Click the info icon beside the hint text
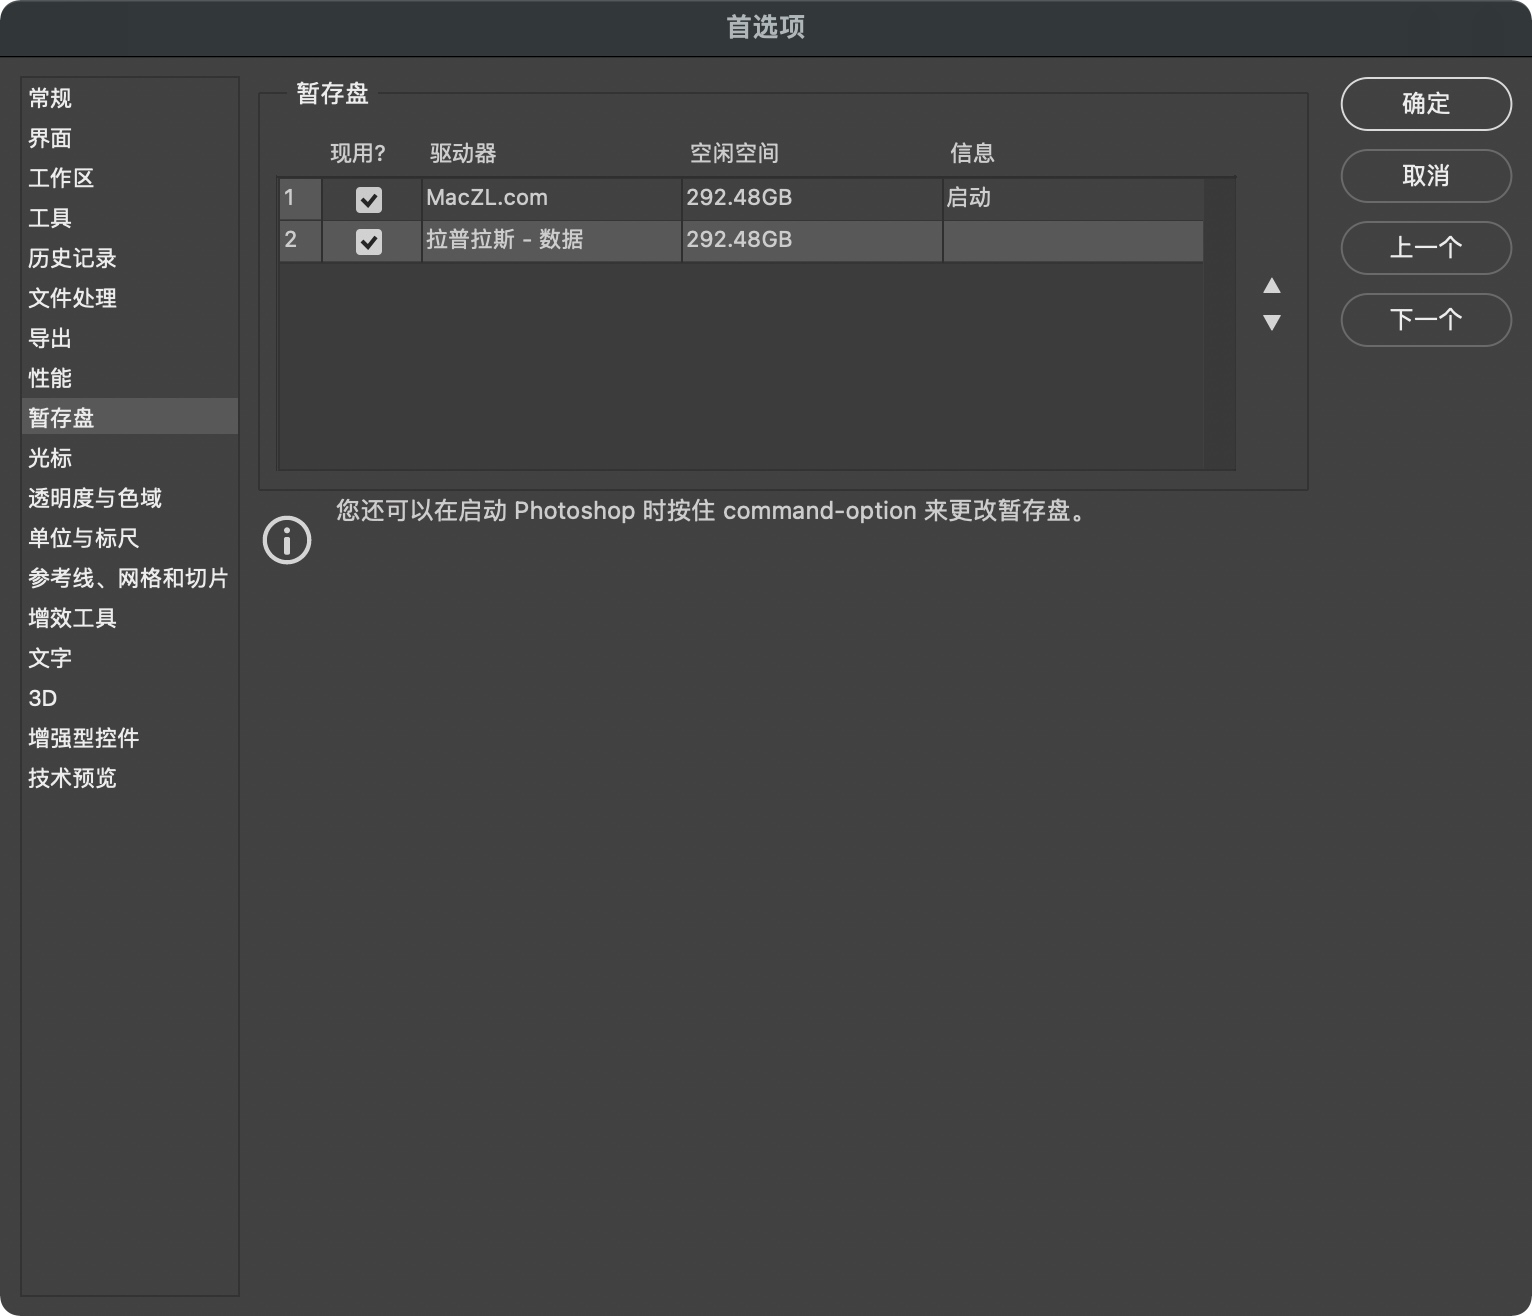The height and width of the screenshot is (1316, 1532). pyautogui.click(x=287, y=541)
